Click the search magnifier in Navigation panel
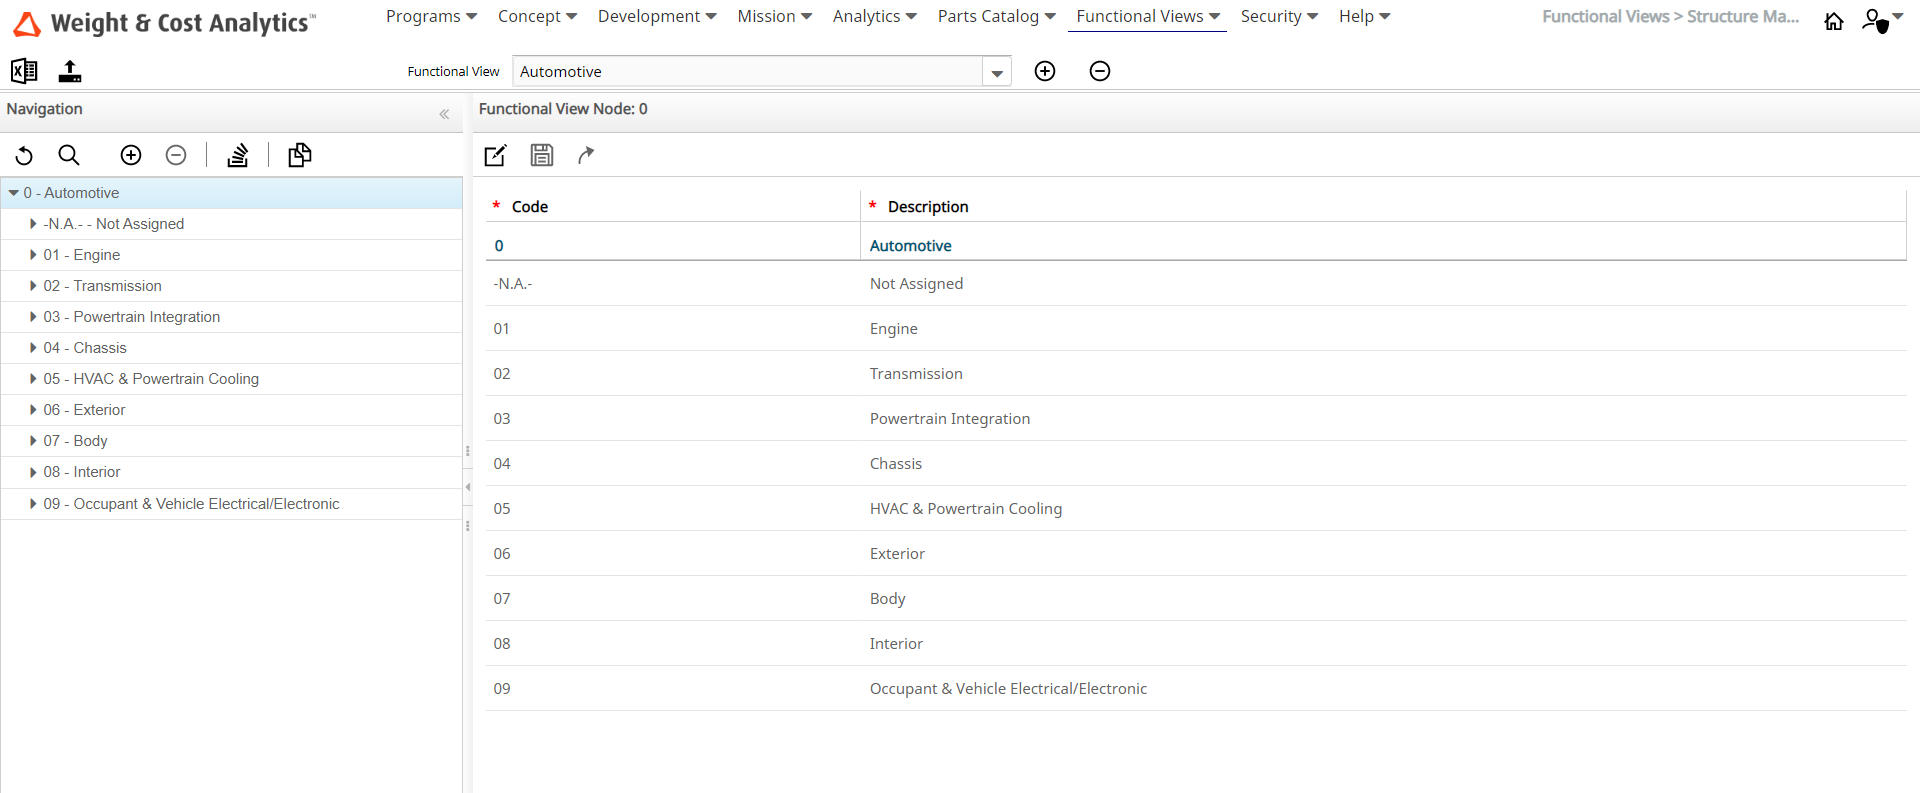Image resolution: width=1920 pixels, height=793 pixels. point(69,155)
